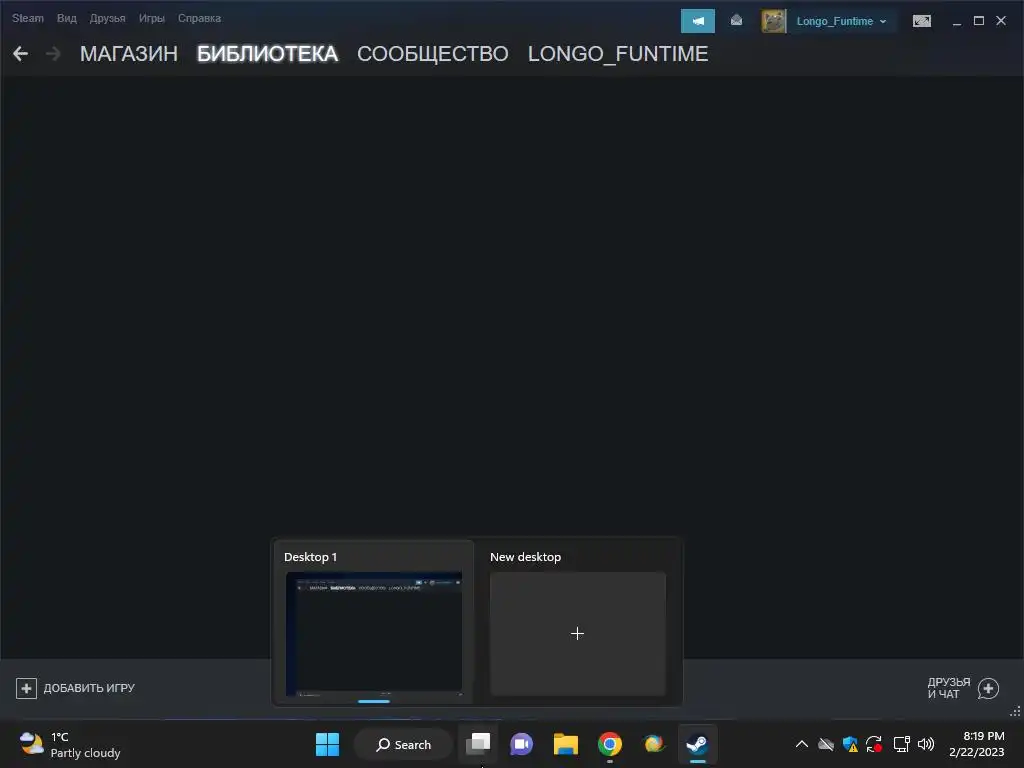Image resolution: width=1024 pixels, height=768 pixels.
Task: Open friends chat bubble plus icon
Action: pyautogui.click(x=988, y=688)
